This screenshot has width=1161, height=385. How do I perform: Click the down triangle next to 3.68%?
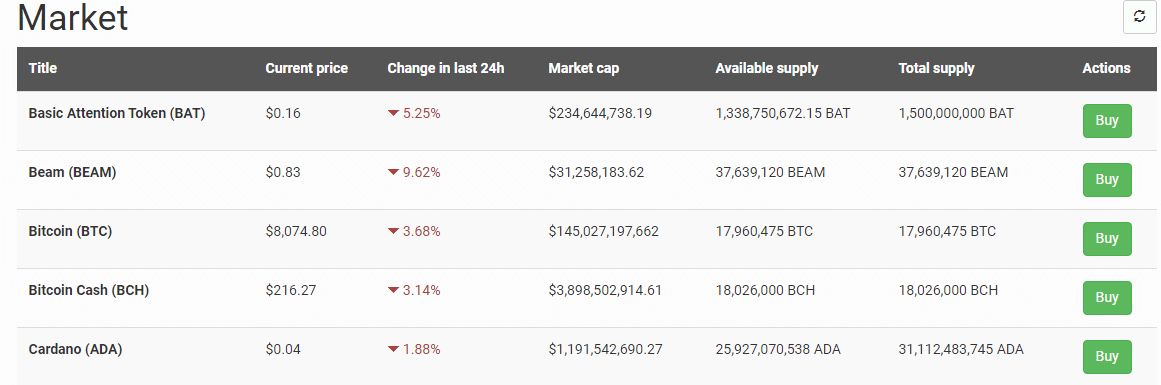tap(393, 232)
